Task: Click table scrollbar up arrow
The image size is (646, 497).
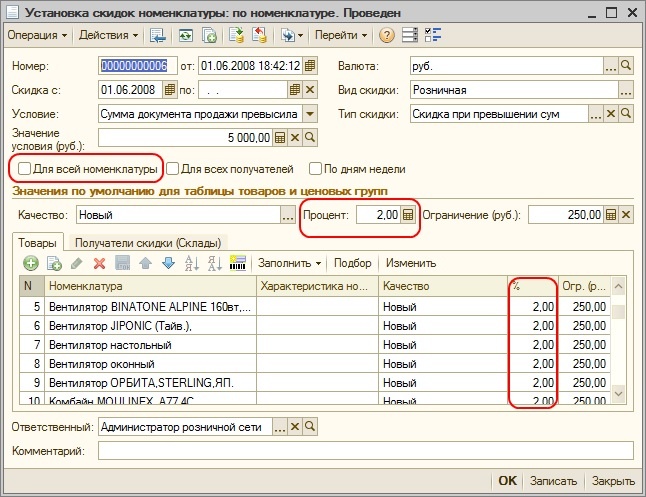Action: click(618, 286)
